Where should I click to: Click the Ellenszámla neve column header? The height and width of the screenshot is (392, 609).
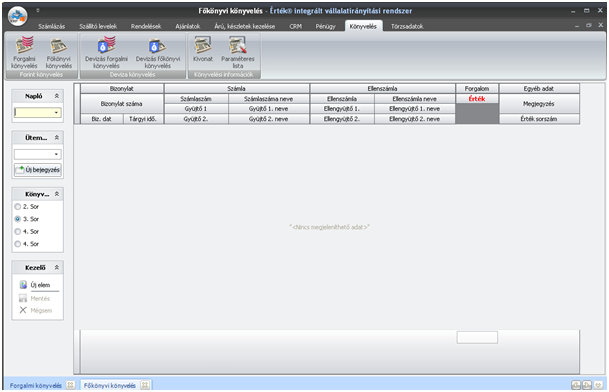point(414,99)
